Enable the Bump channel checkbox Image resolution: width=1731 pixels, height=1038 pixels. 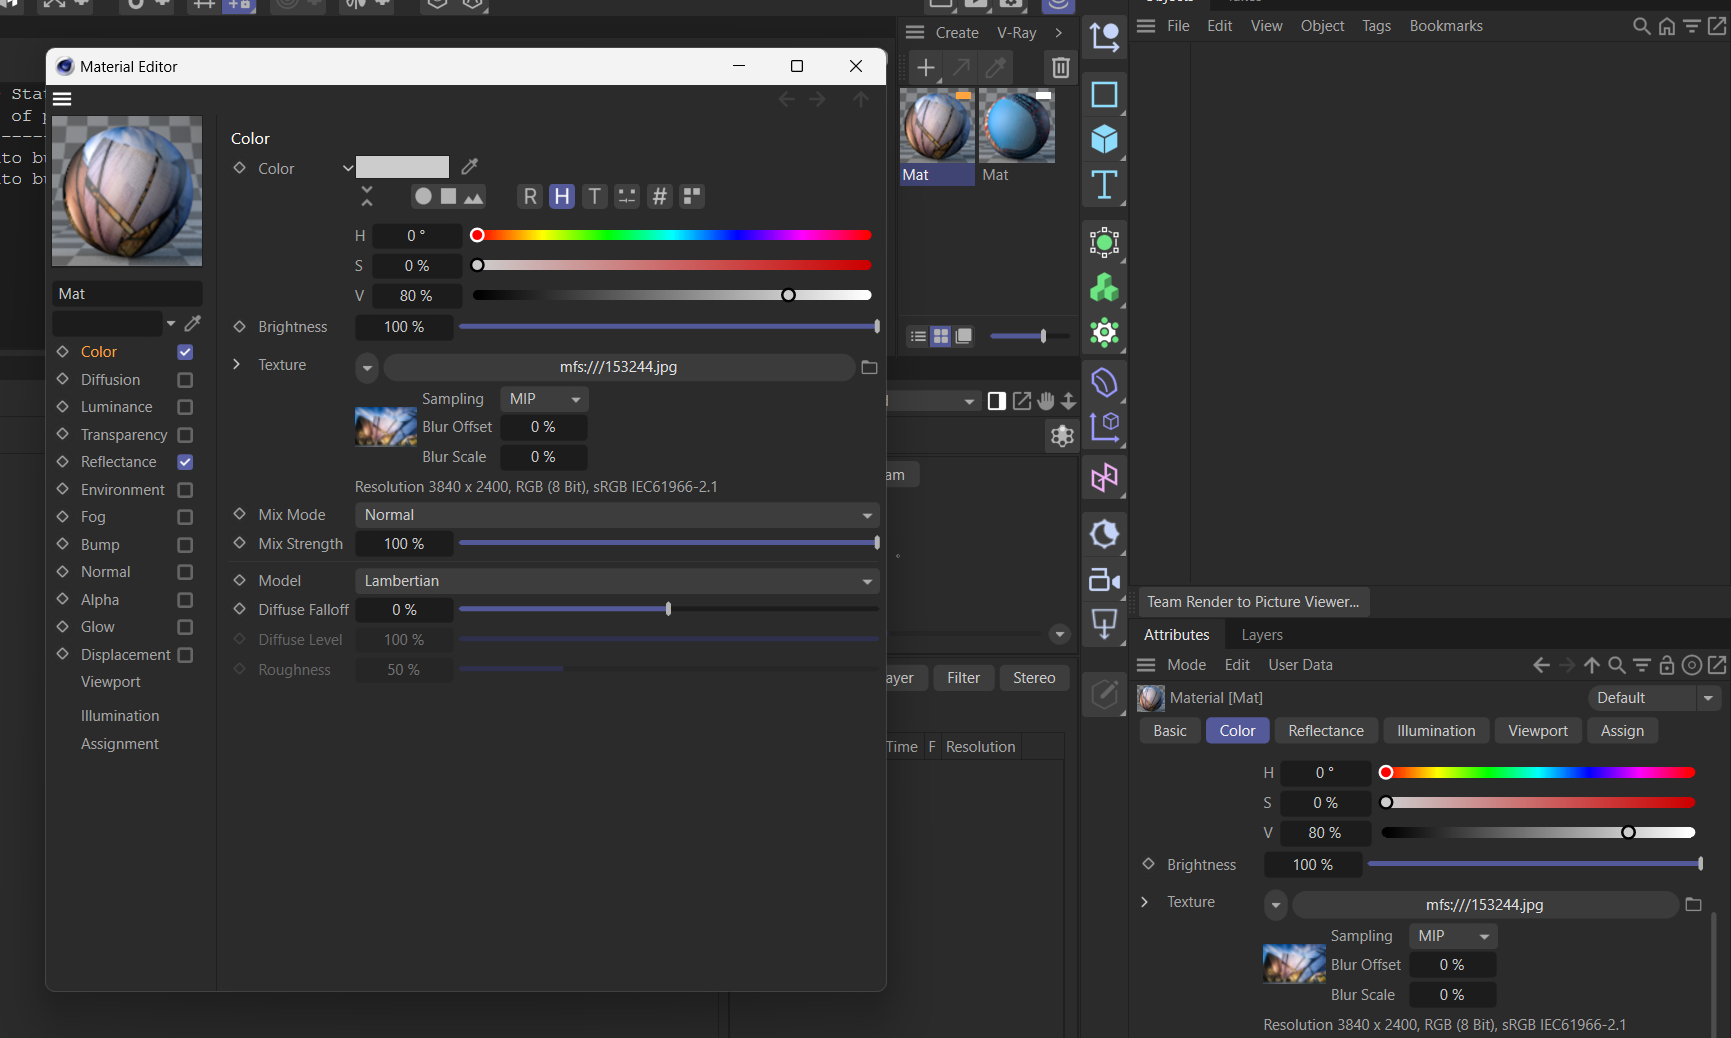tap(185, 545)
